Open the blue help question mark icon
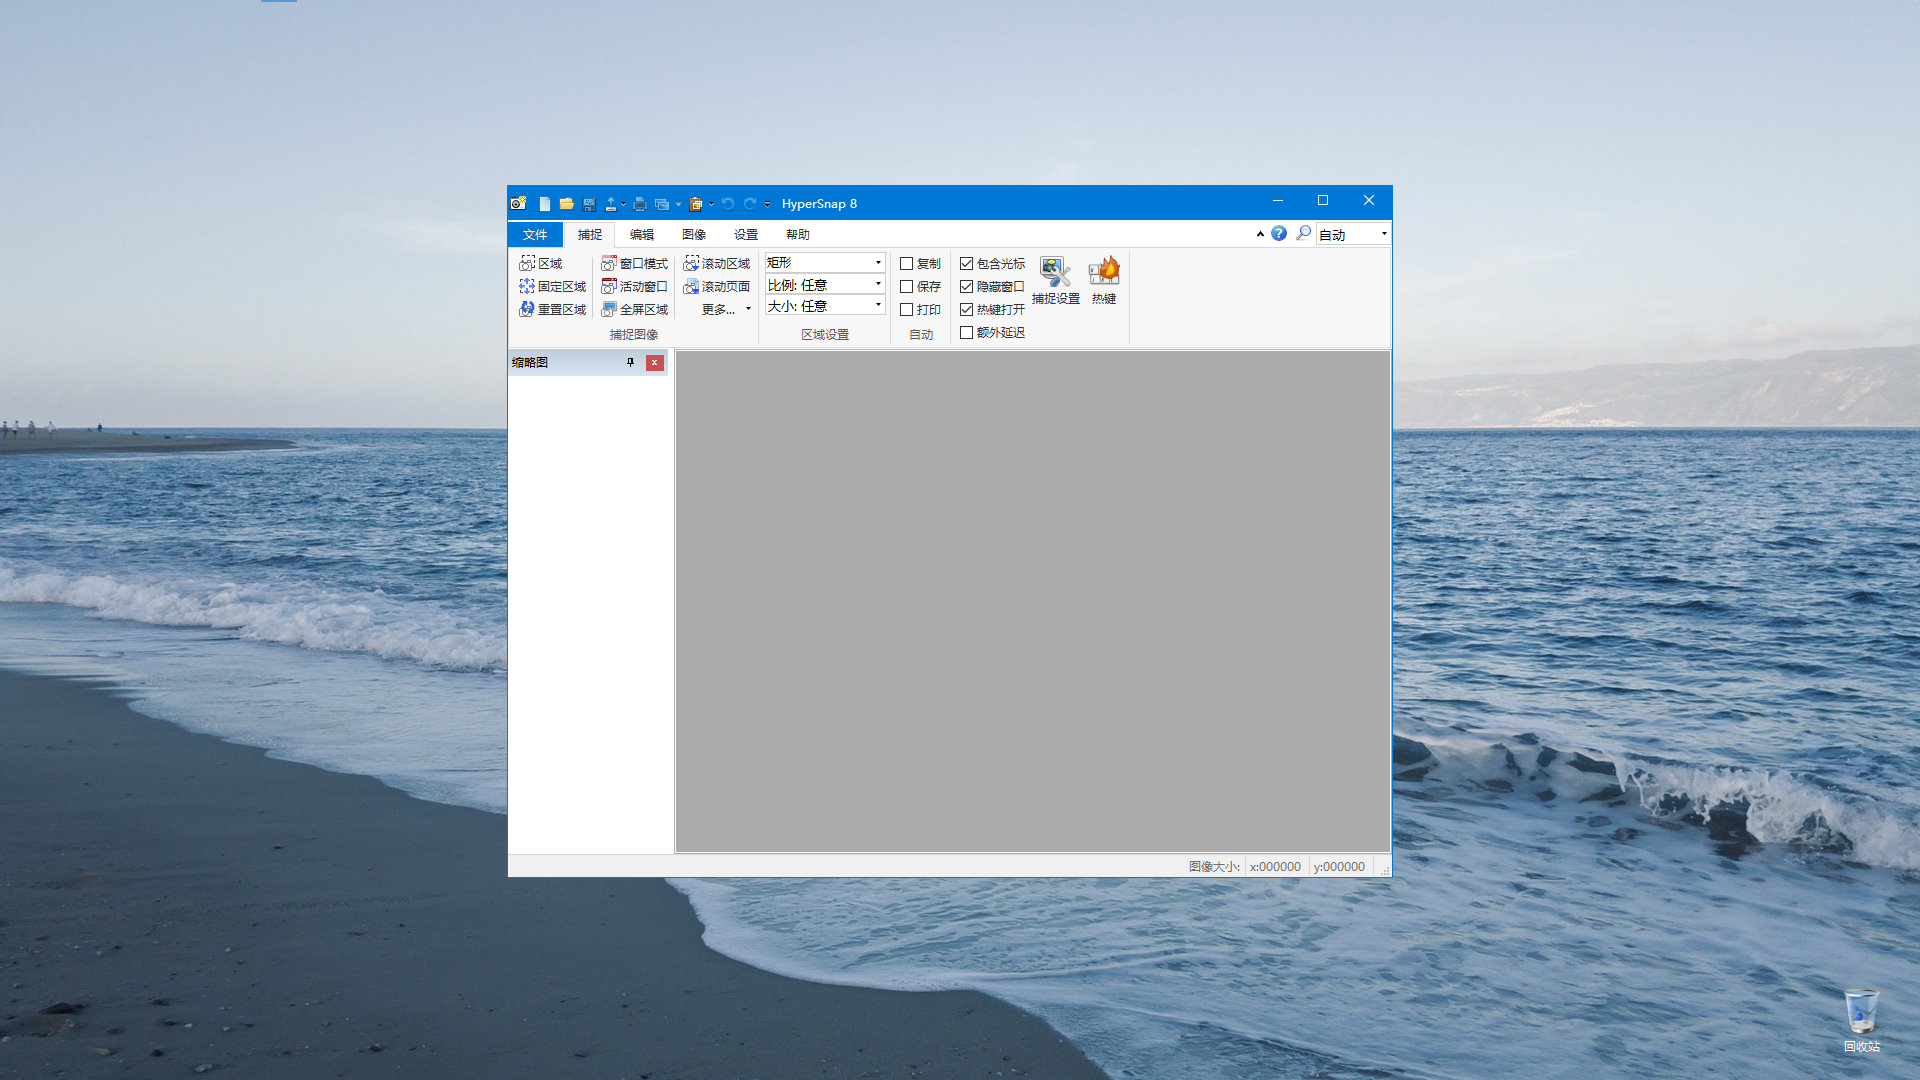The image size is (1920, 1080). click(x=1279, y=233)
